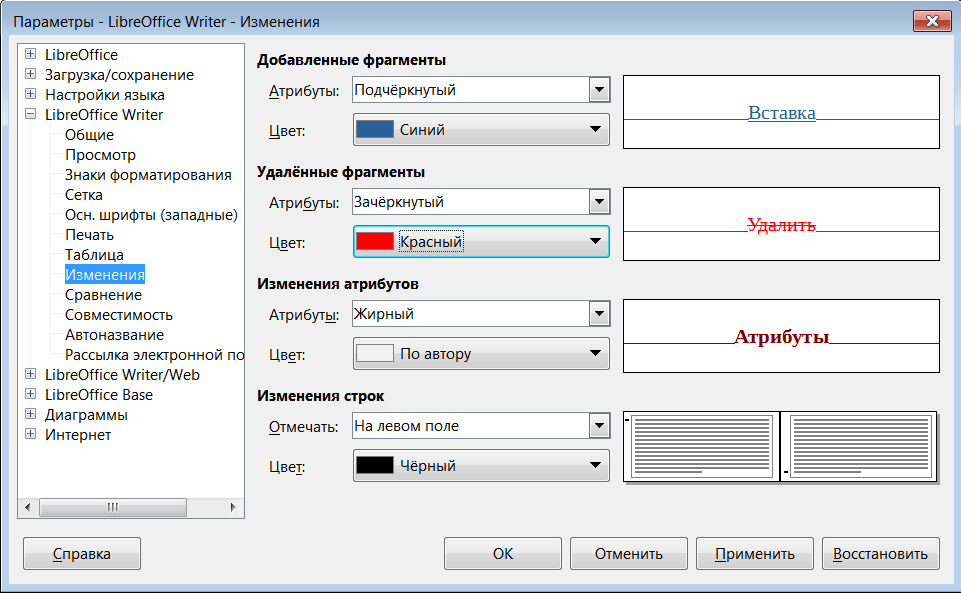Click the LibreOffice Base label
961x593 pixels.
pos(99,395)
